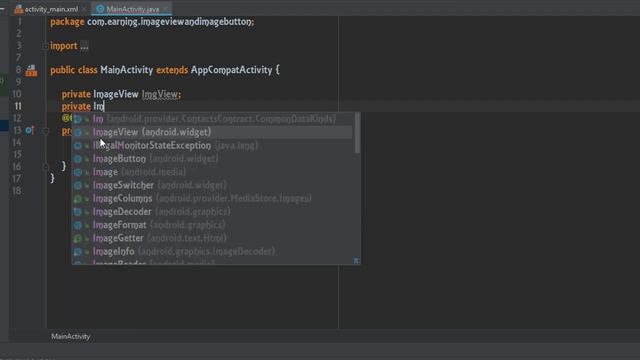
Task: Click the AppCompatActivity class name
Action: (x=231, y=70)
